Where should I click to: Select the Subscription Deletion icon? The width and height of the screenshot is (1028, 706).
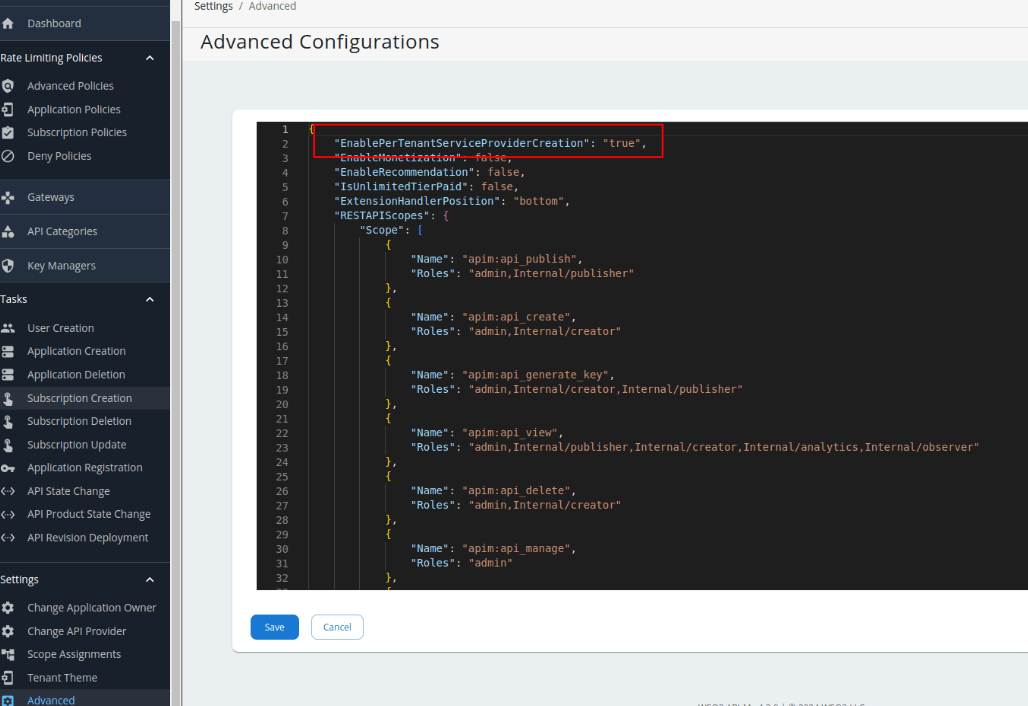pos(10,421)
